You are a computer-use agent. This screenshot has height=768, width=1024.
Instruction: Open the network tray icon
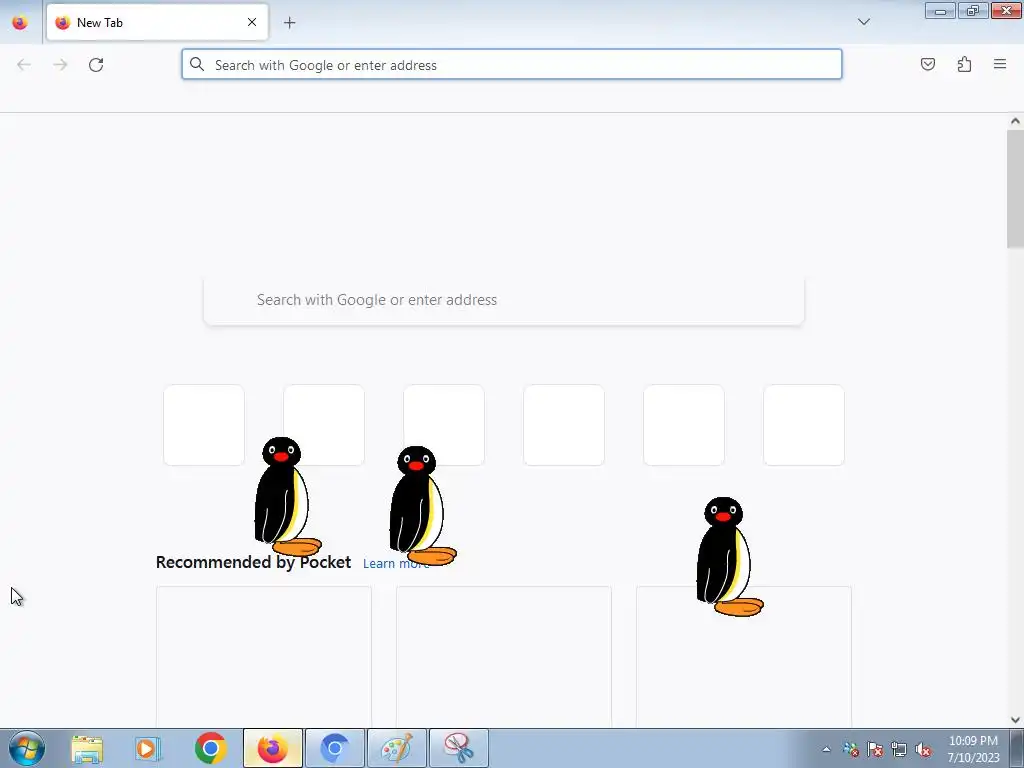click(x=899, y=749)
